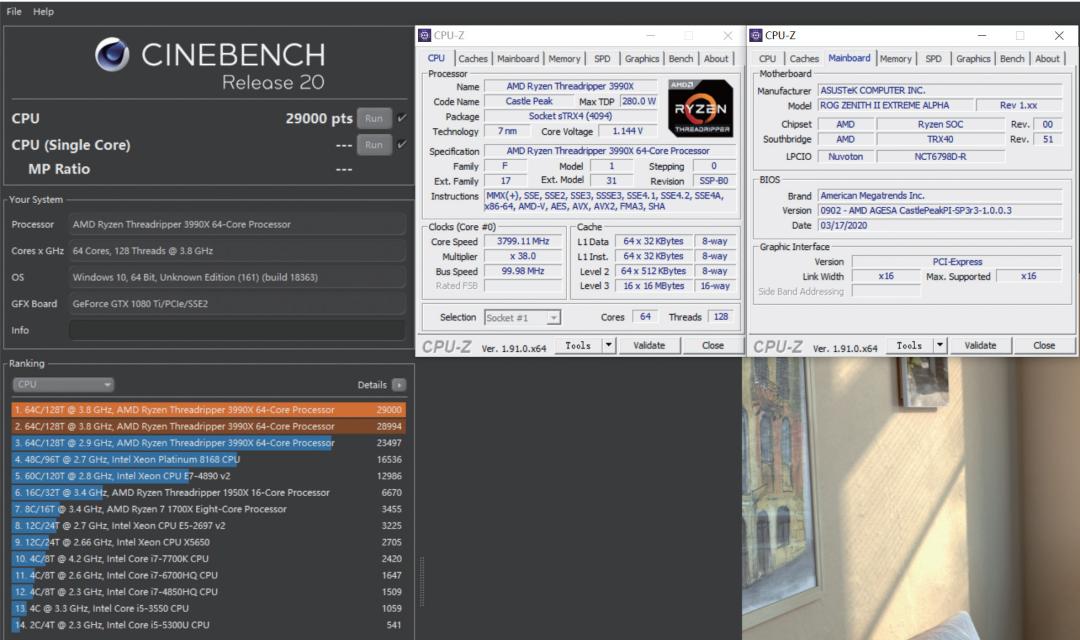Click the Ryzen Threadripper logo in CPU-Z
The width and height of the screenshot is (1080, 640).
click(x=701, y=108)
